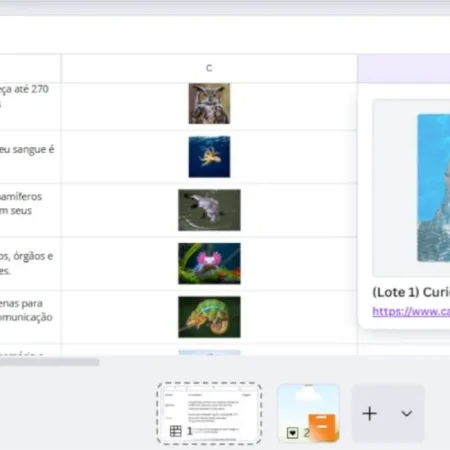The width and height of the screenshot is (450, 450).
Task: Select page 2 thumbnail with sky background
Action: pos(309,413)
